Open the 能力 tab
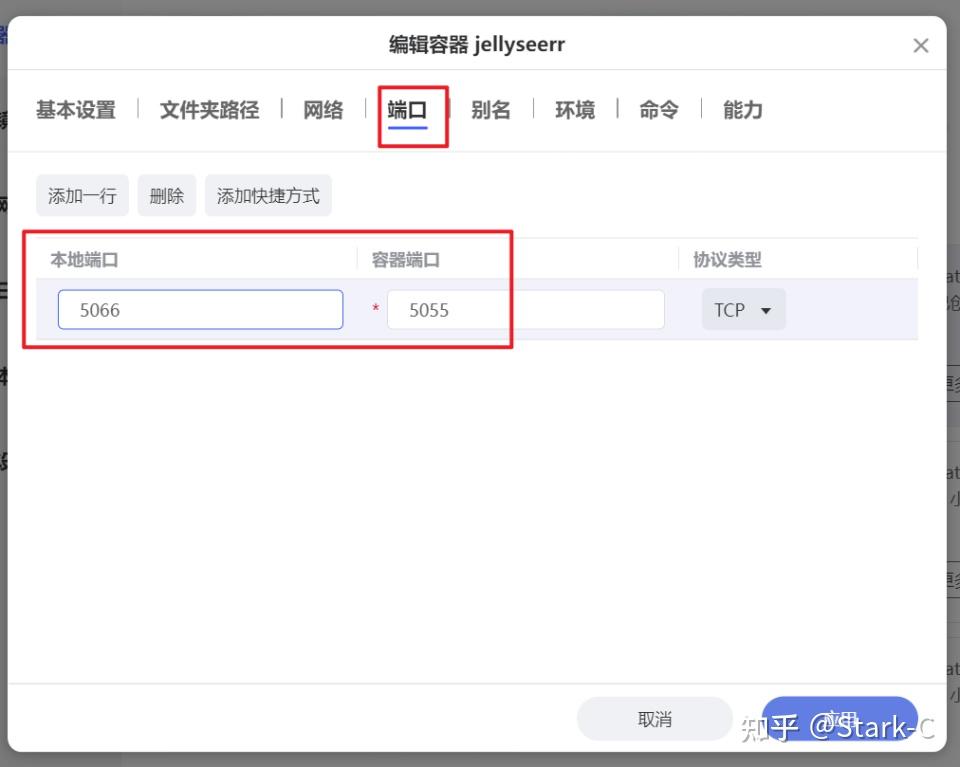Viewport: 960px width, 767px height. 741,110
